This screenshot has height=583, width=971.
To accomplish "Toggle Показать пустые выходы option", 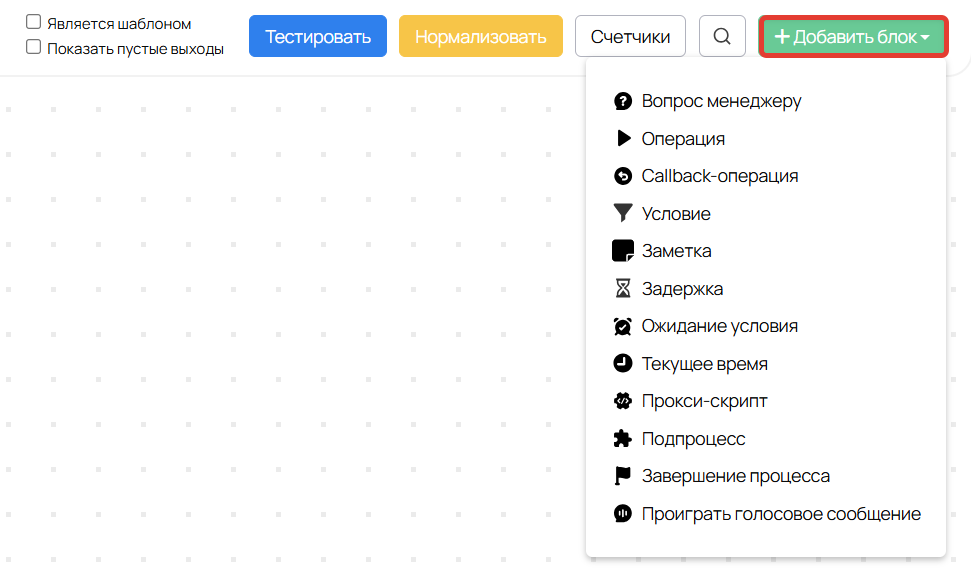I will [x=33, y=45].
